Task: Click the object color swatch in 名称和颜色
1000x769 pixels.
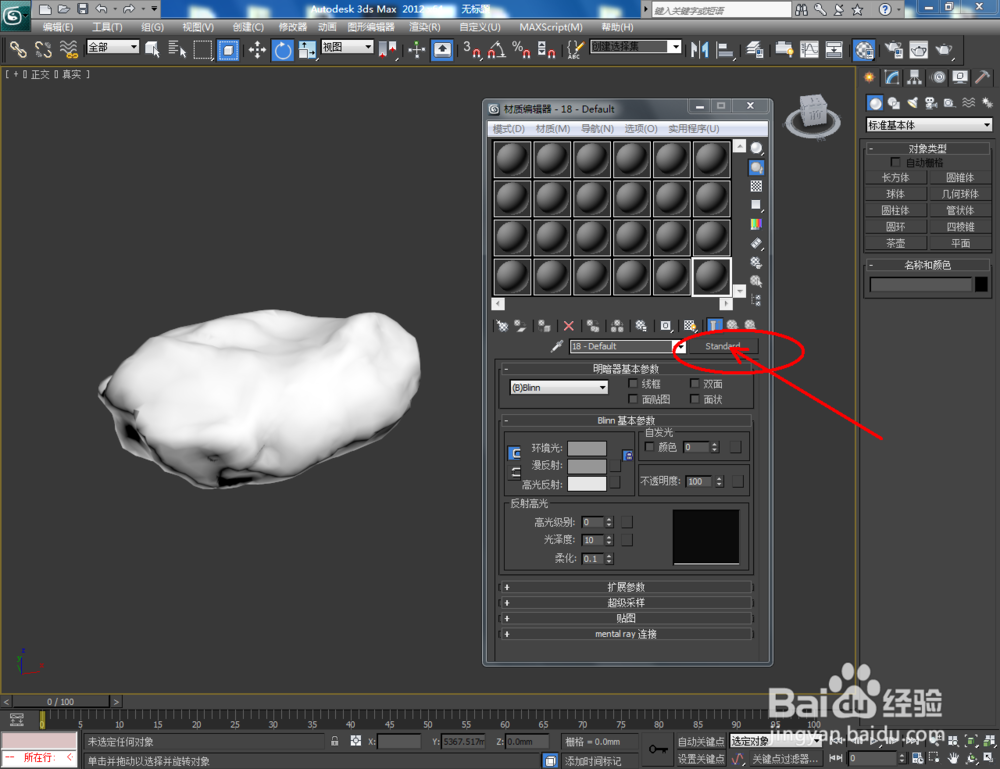Action: 982,284
